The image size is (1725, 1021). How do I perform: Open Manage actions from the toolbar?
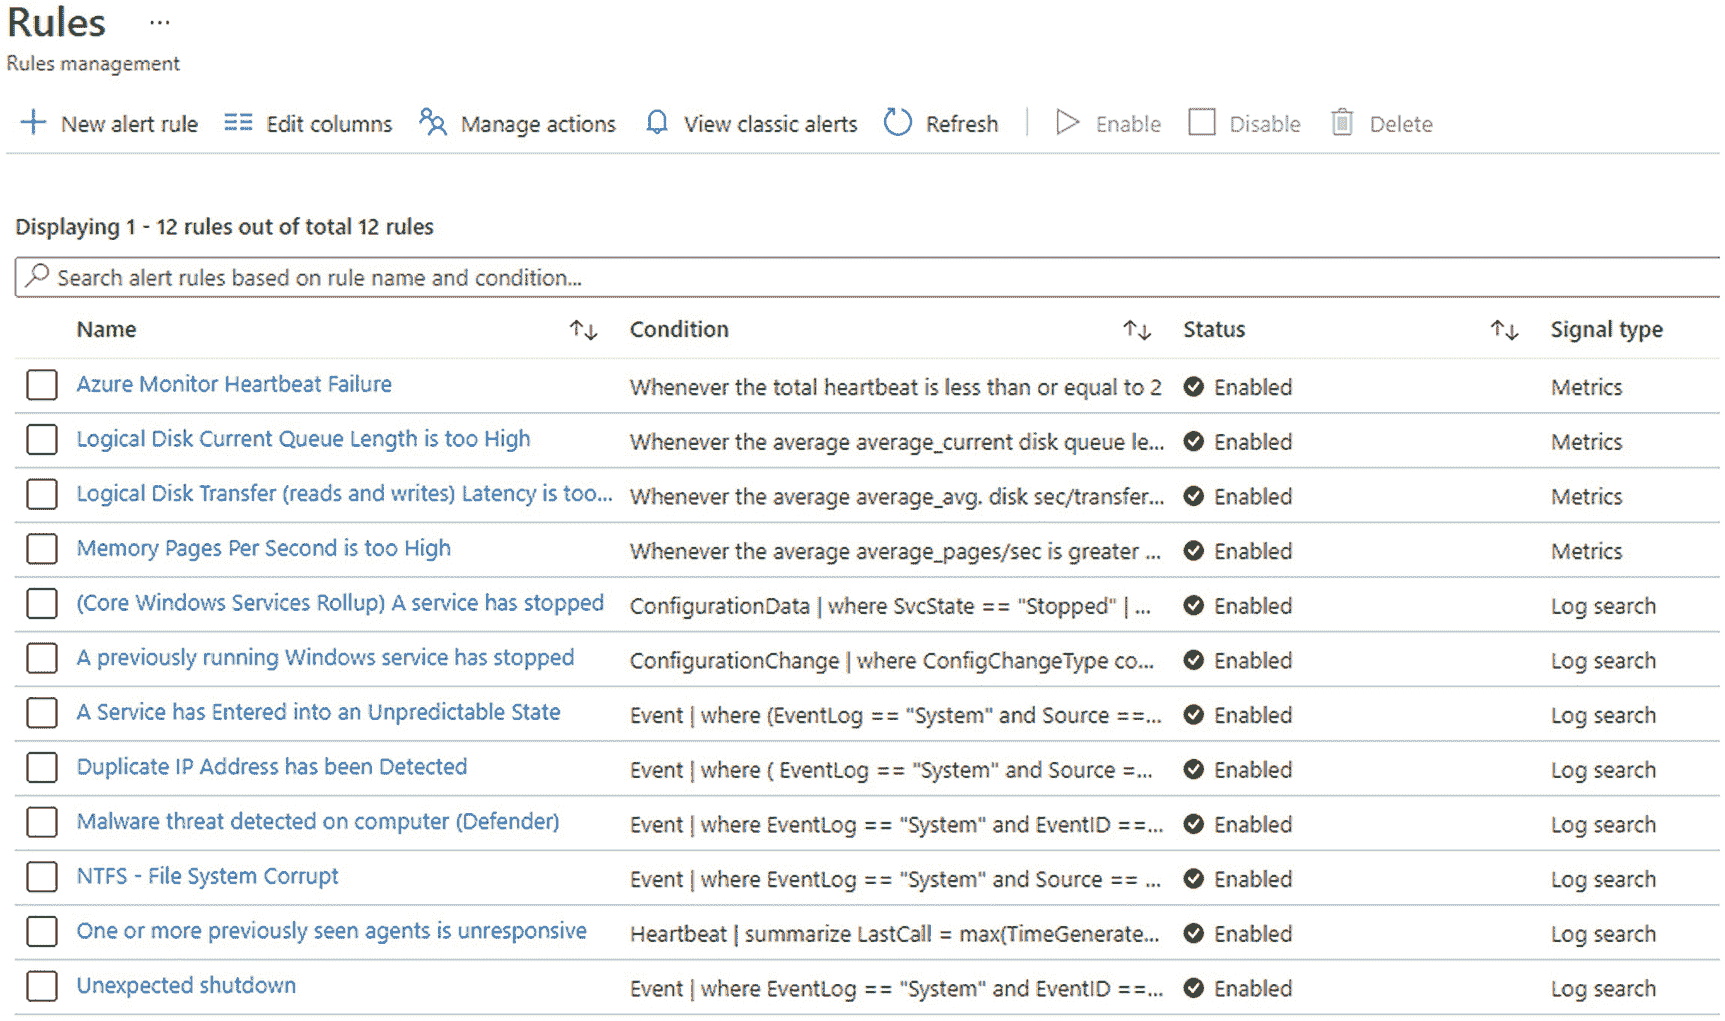coord(538,124)
